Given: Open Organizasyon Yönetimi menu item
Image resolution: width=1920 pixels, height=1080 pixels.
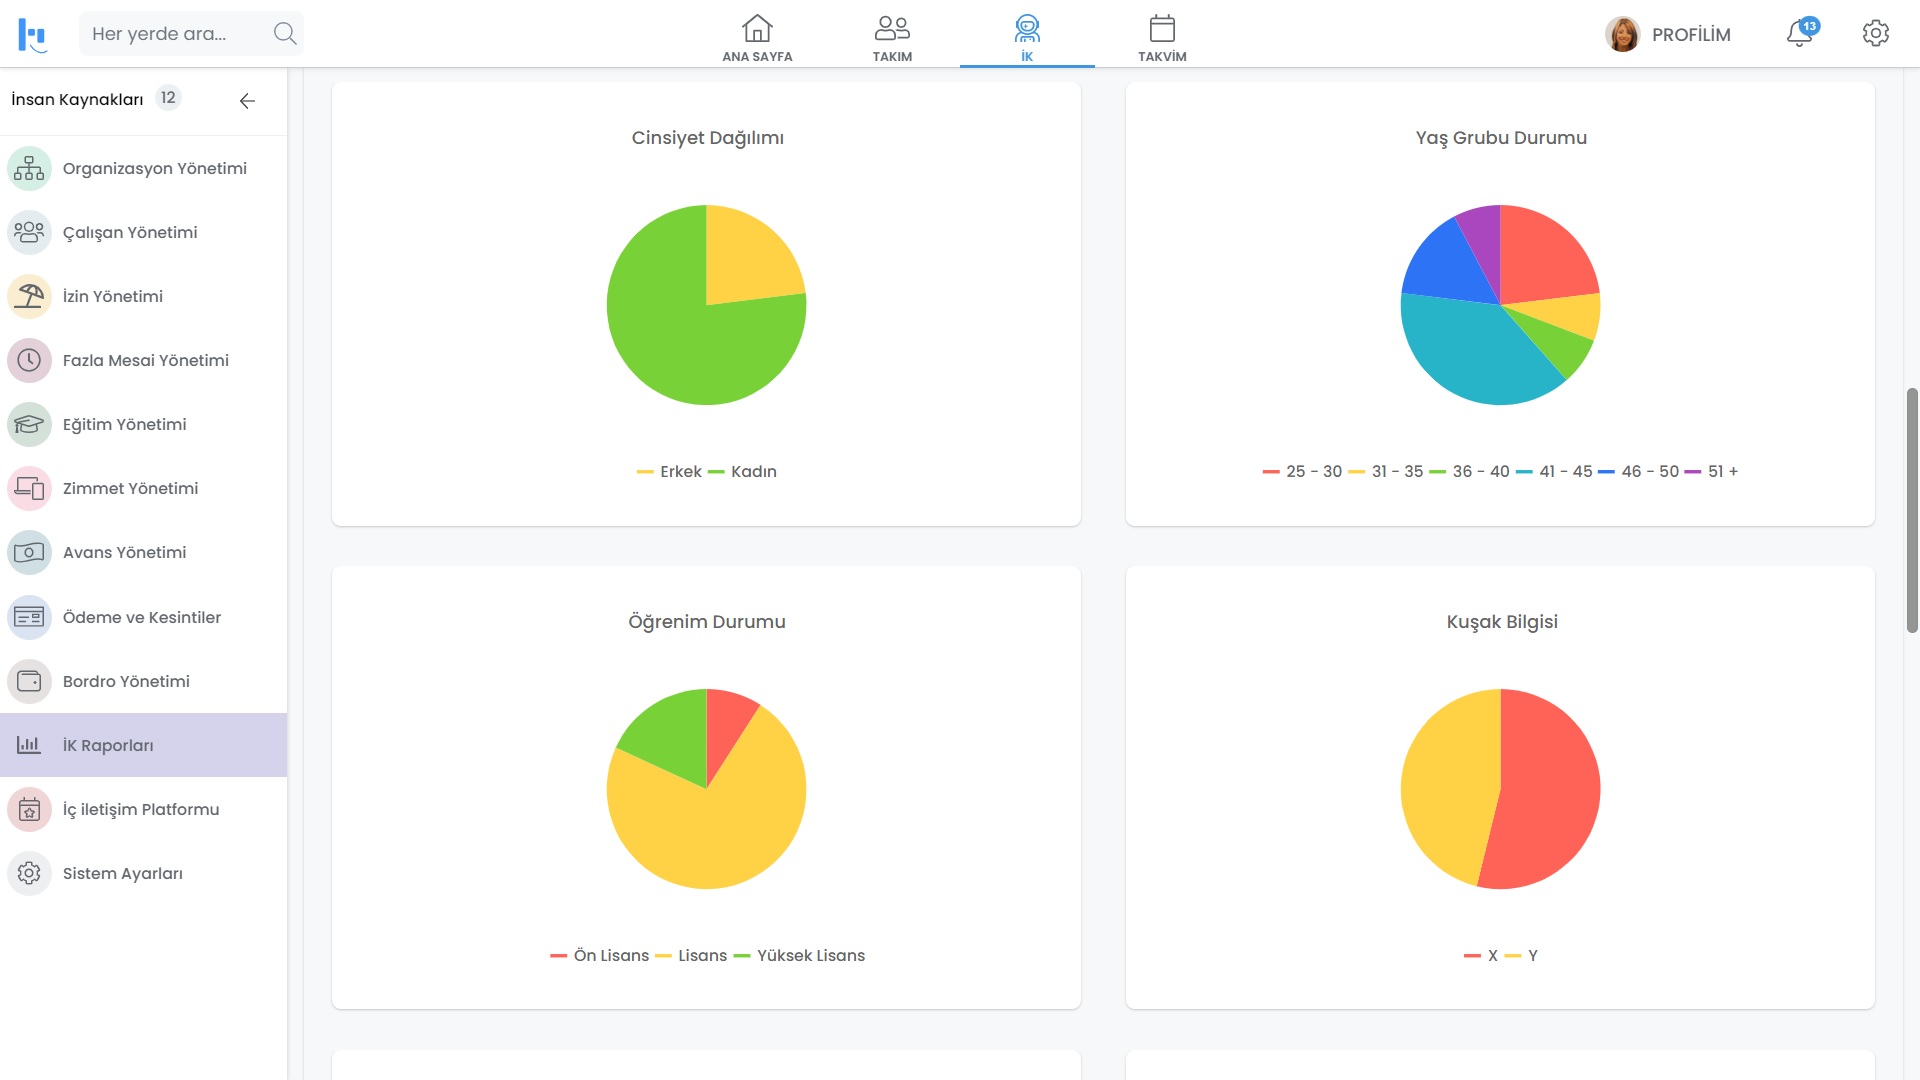Looking at the screenshot, I should point(144,168).
